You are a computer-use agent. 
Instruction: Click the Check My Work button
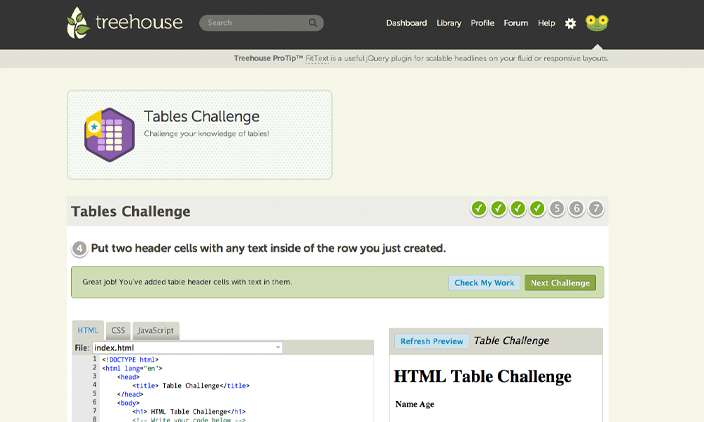coord(484,283)
